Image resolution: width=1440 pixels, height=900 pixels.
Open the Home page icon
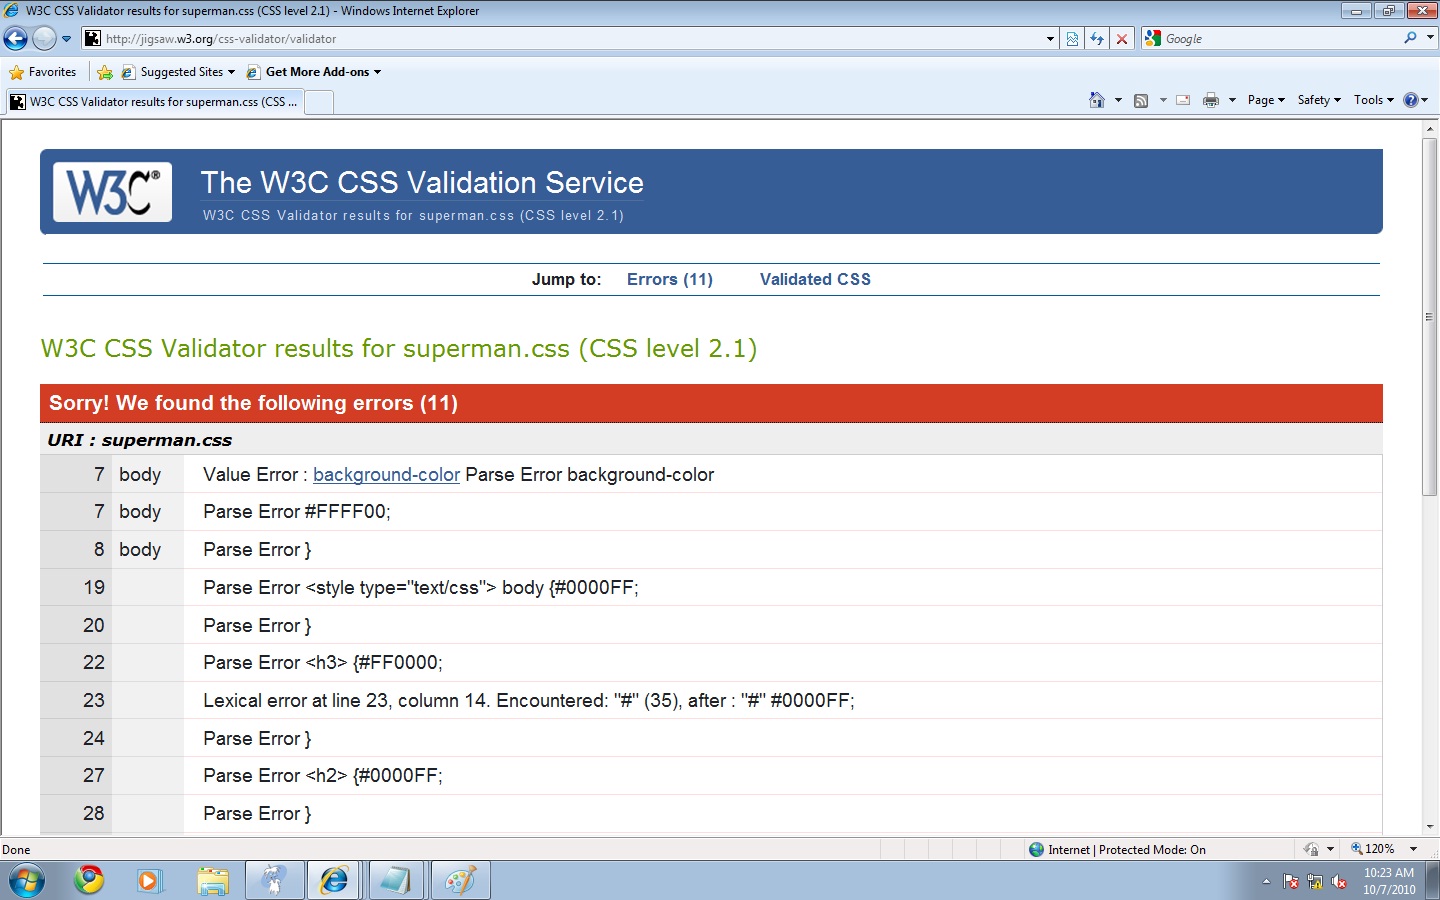tap(1097, 100)
